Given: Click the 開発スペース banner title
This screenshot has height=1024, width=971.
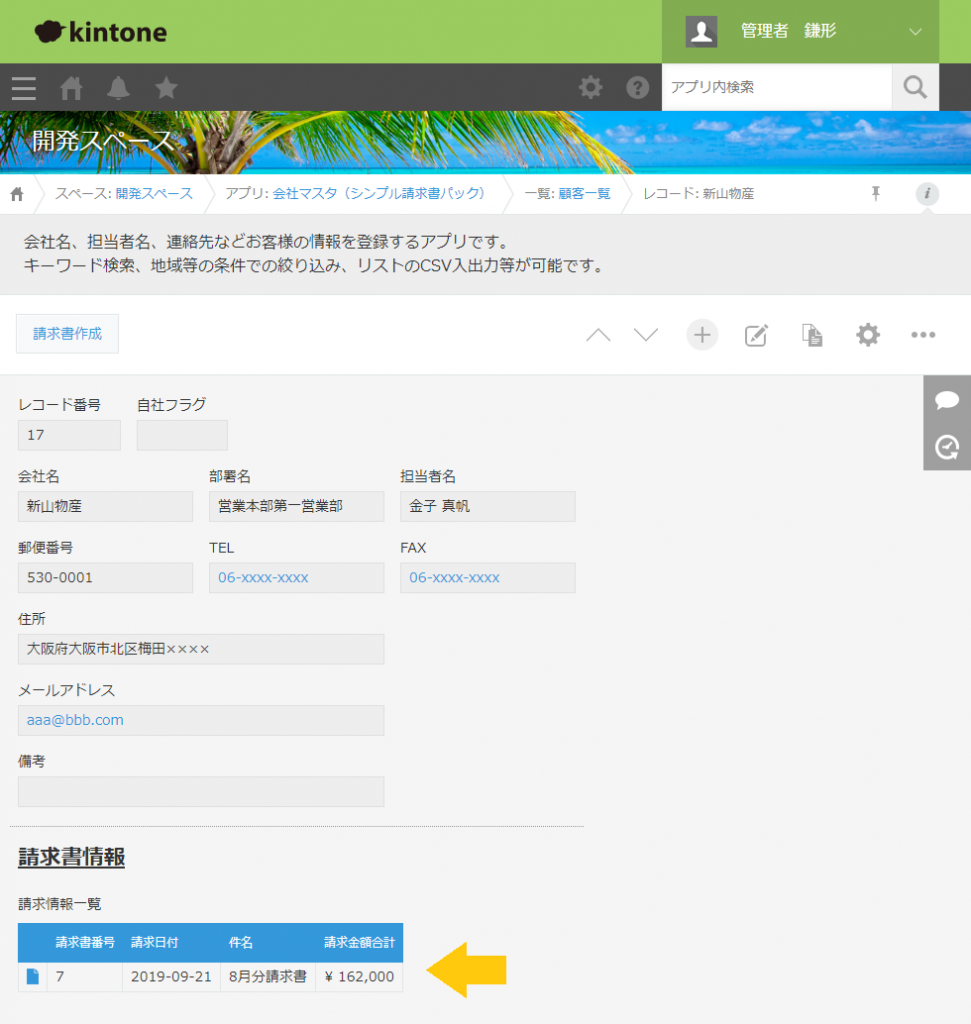Looking at the screenshot, I should click(x=103, y=140).
